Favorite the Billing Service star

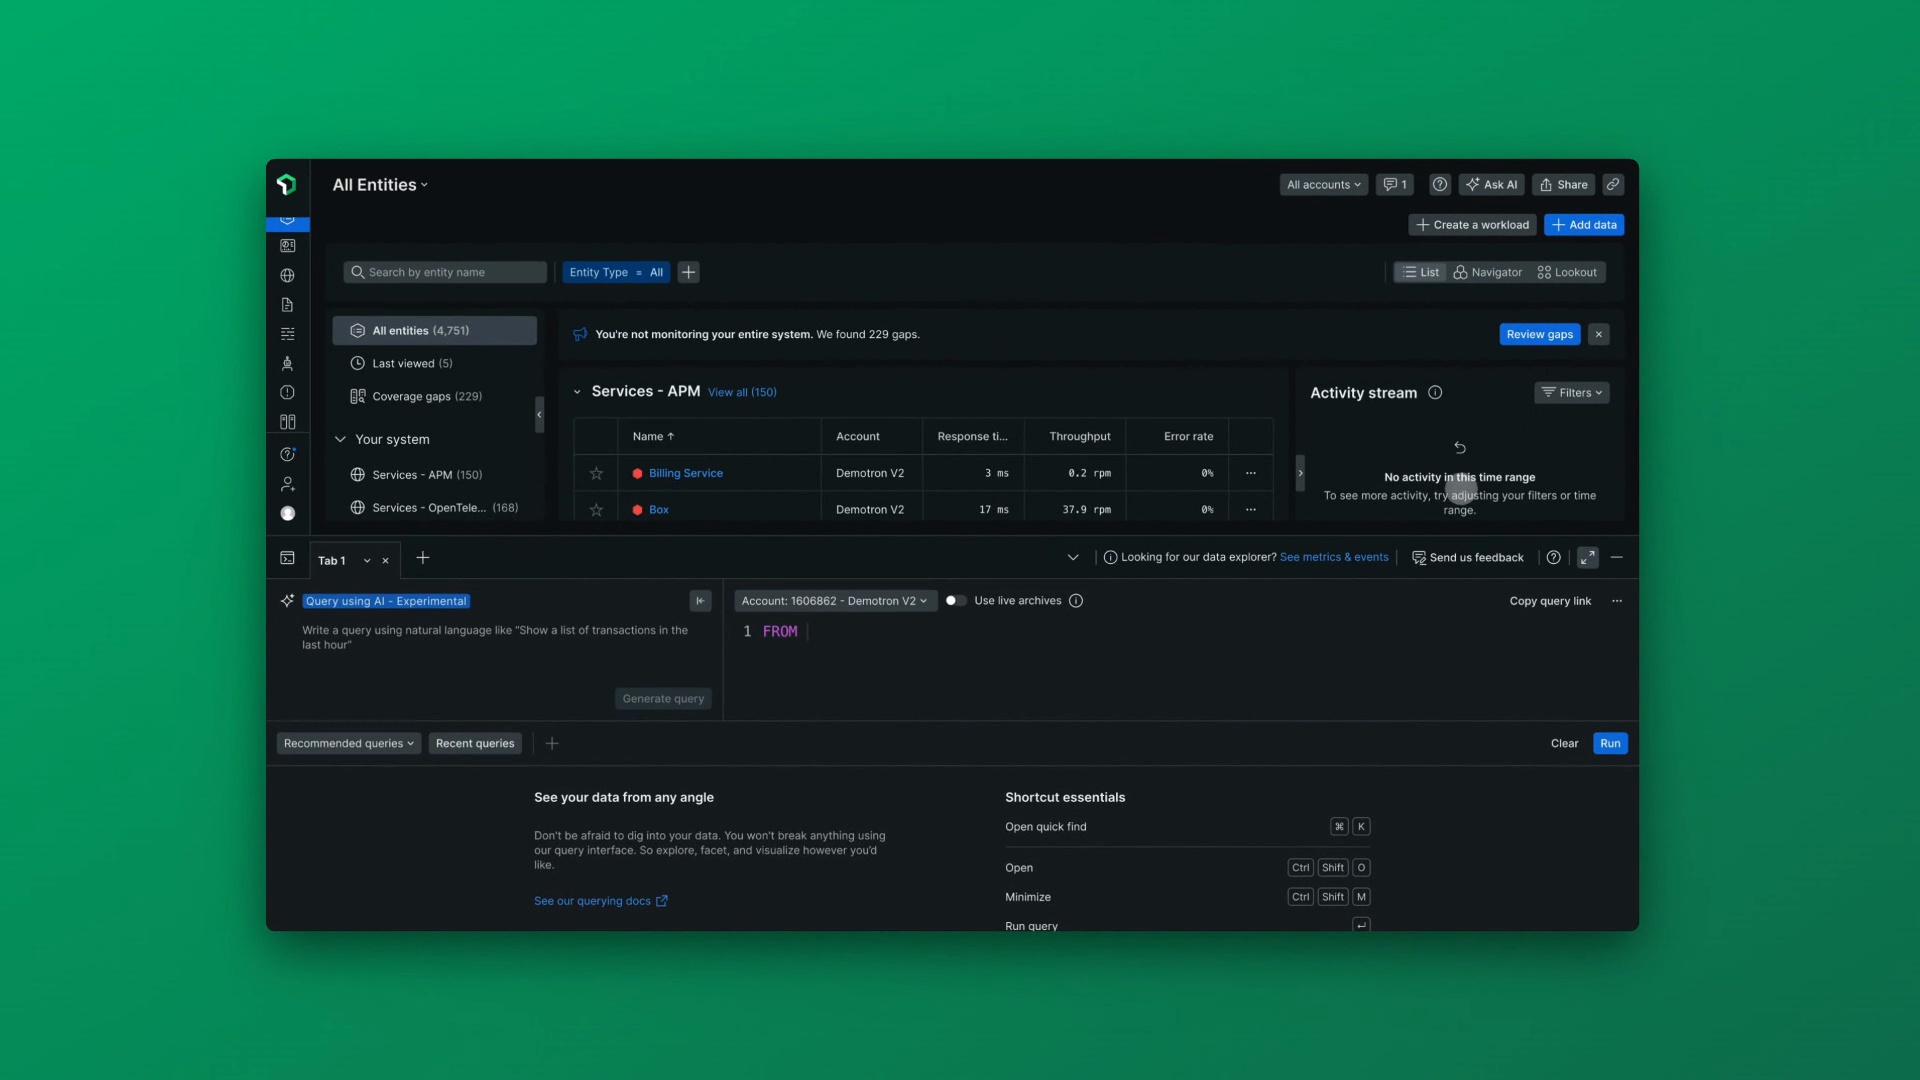[x=596, y=473]
